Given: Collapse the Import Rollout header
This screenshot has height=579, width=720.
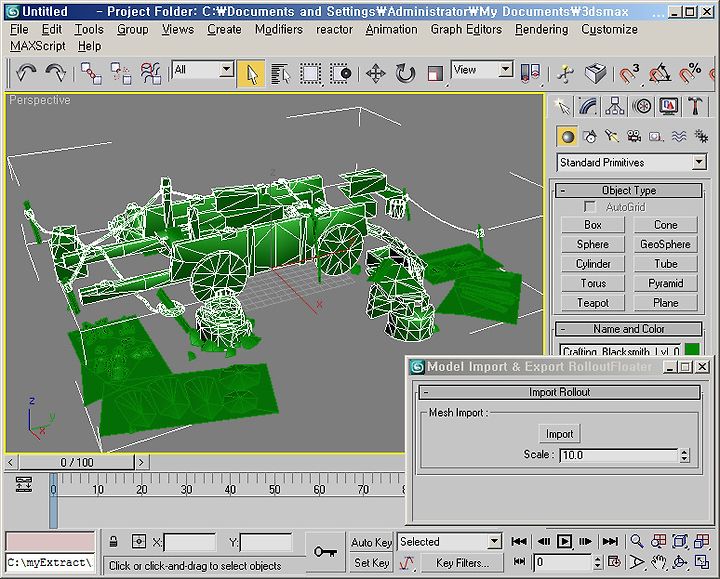Looking at the screenshot, I should click(559, 392).
